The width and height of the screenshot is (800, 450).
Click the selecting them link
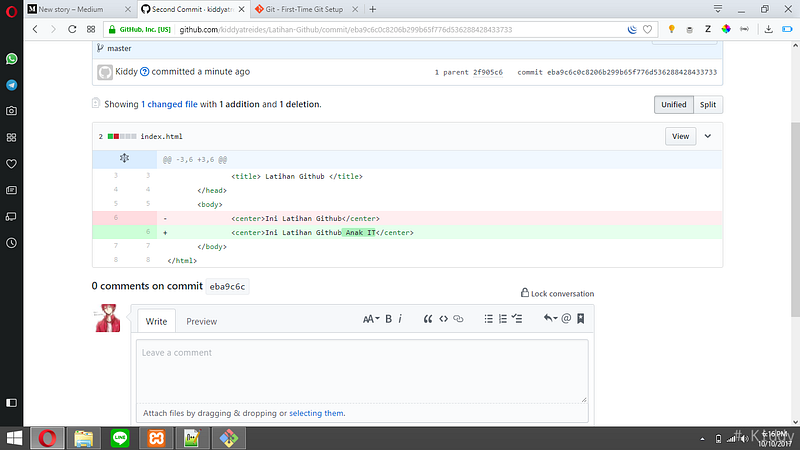316,413
